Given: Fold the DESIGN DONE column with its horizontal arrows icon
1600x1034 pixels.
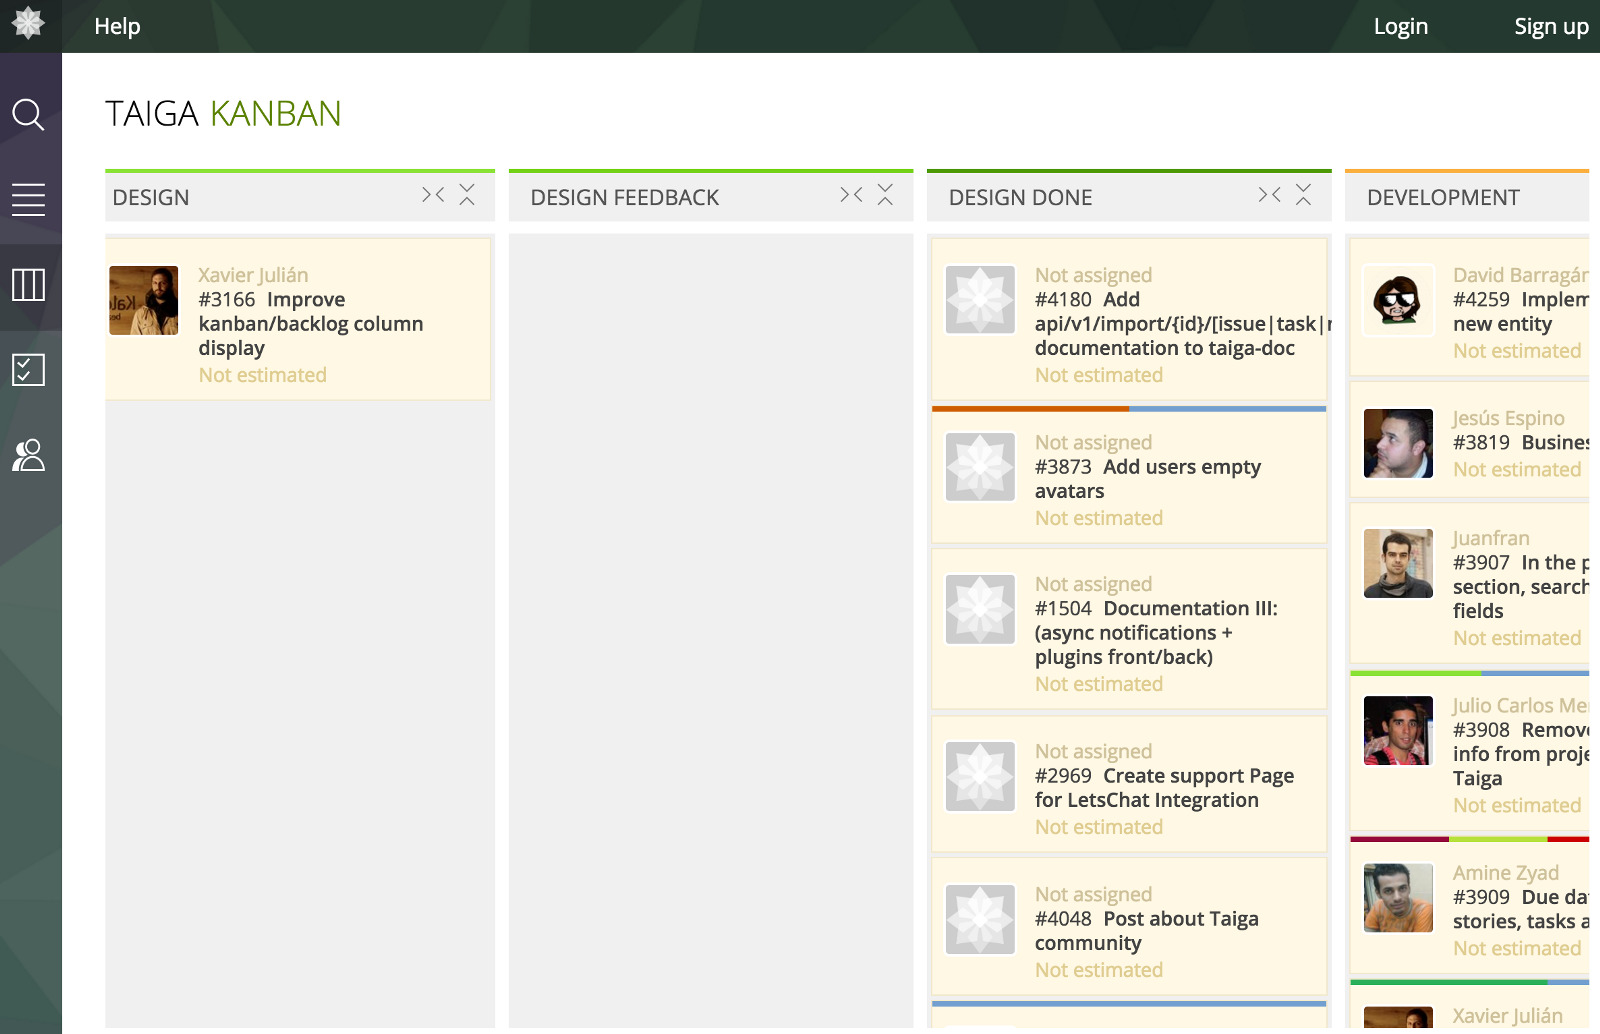Looking at the screenshot, I should 1269,195.
